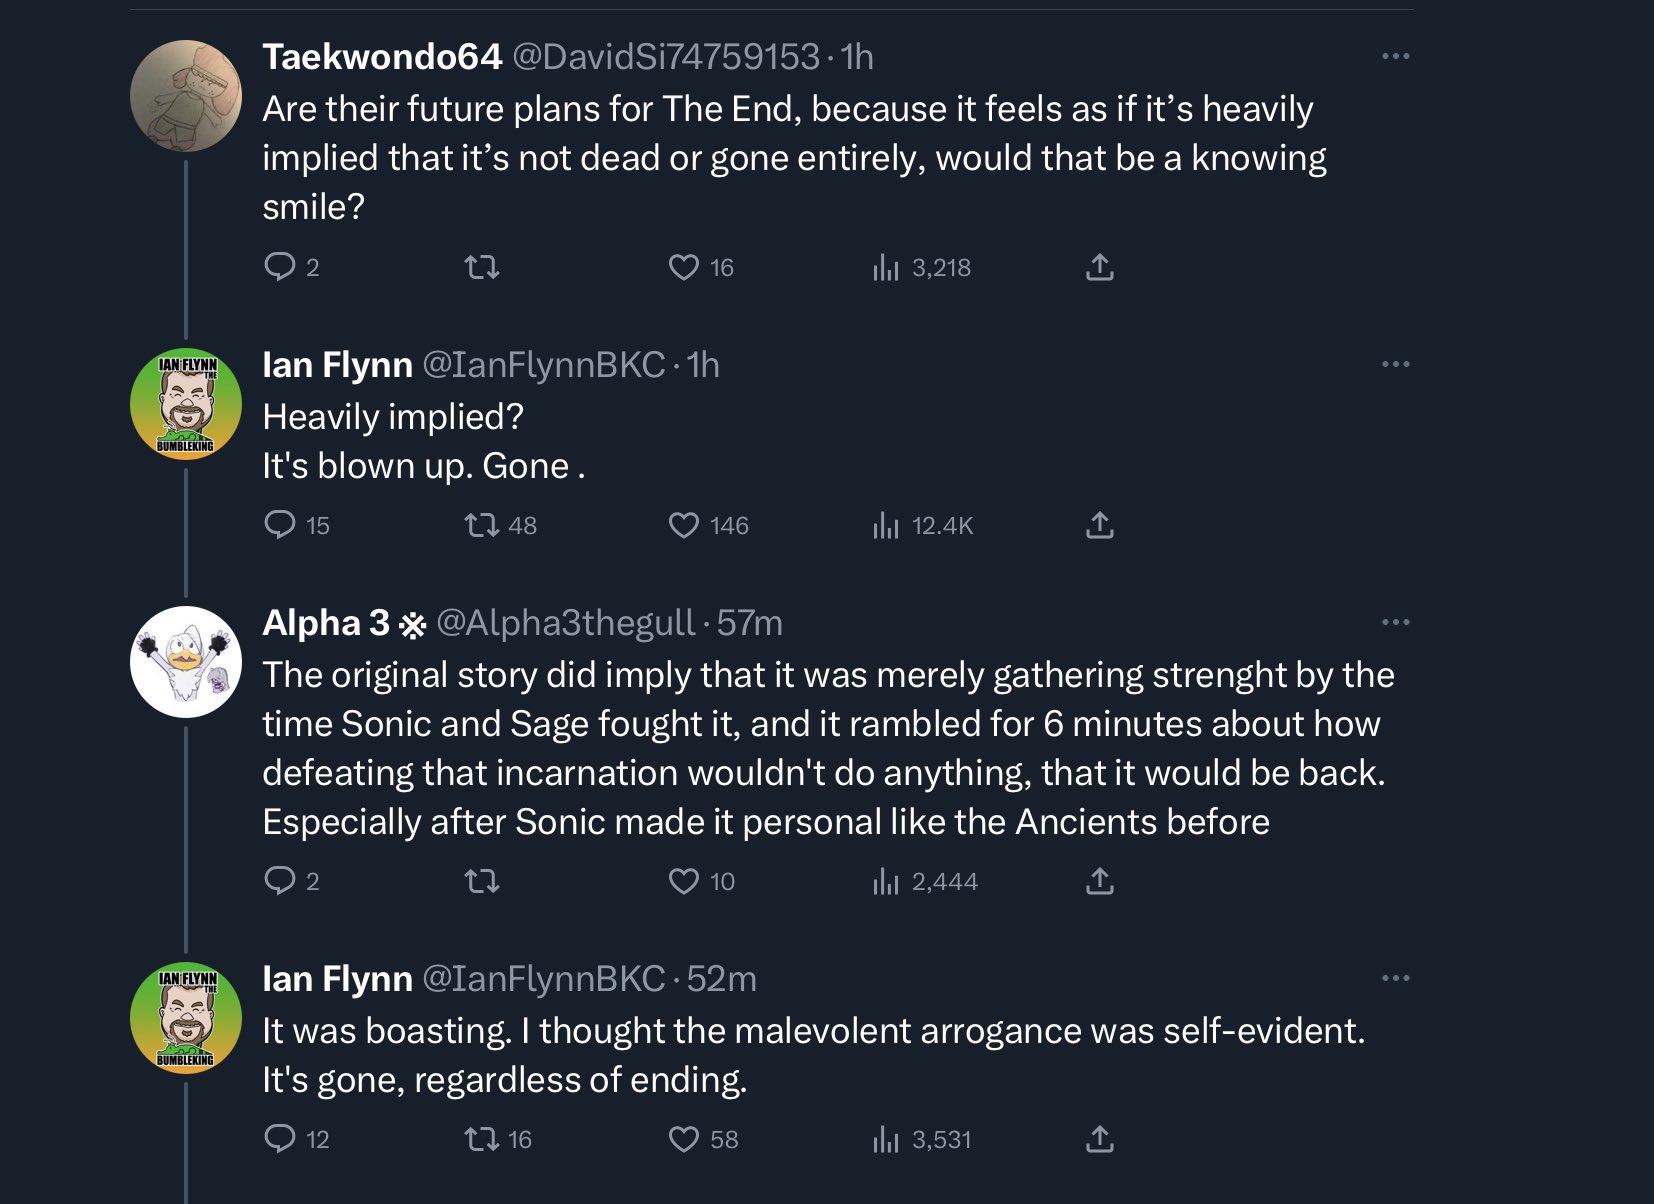Like Taekwondo64's tweet with 16 likes
Image resolution: width=1654 pixels, height=1204 pixels.
coord(684,267)
